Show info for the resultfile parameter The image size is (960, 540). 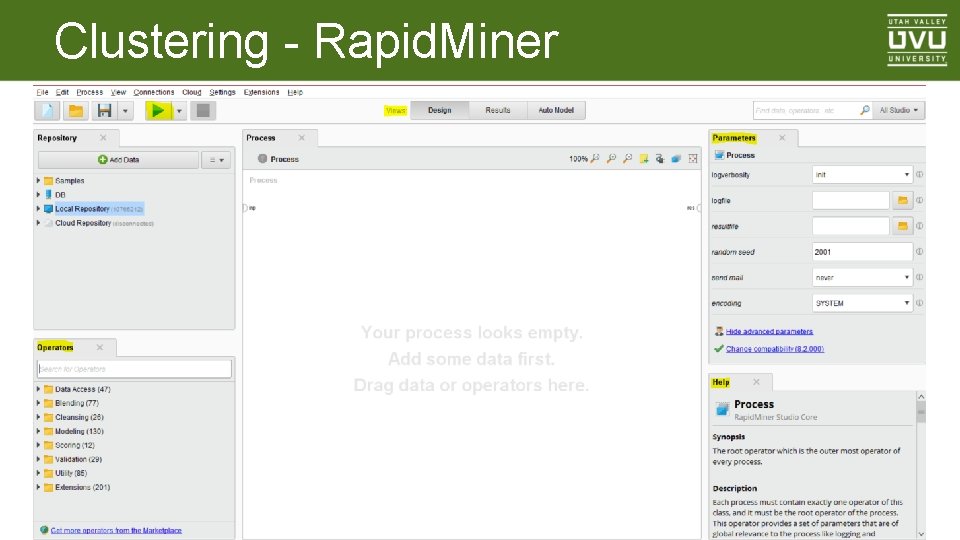[920, 226]
